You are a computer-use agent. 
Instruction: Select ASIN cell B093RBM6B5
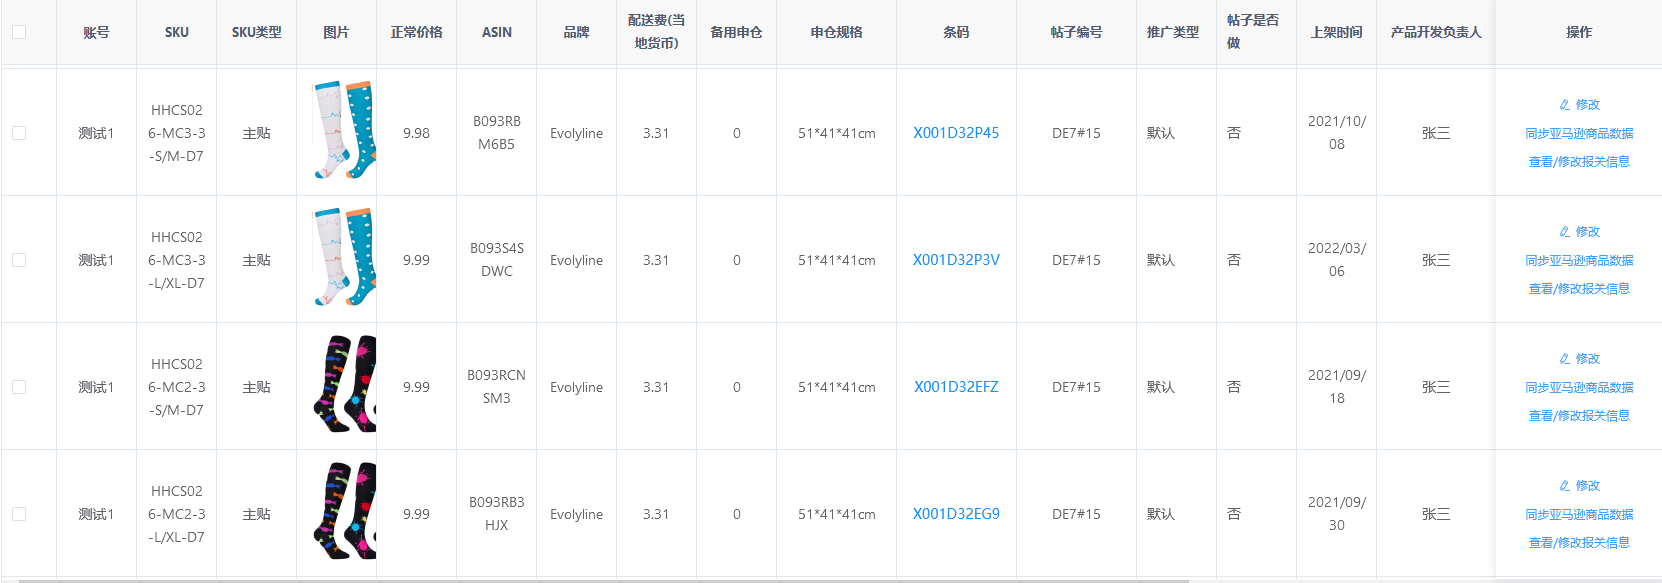[x=497, y=133]
